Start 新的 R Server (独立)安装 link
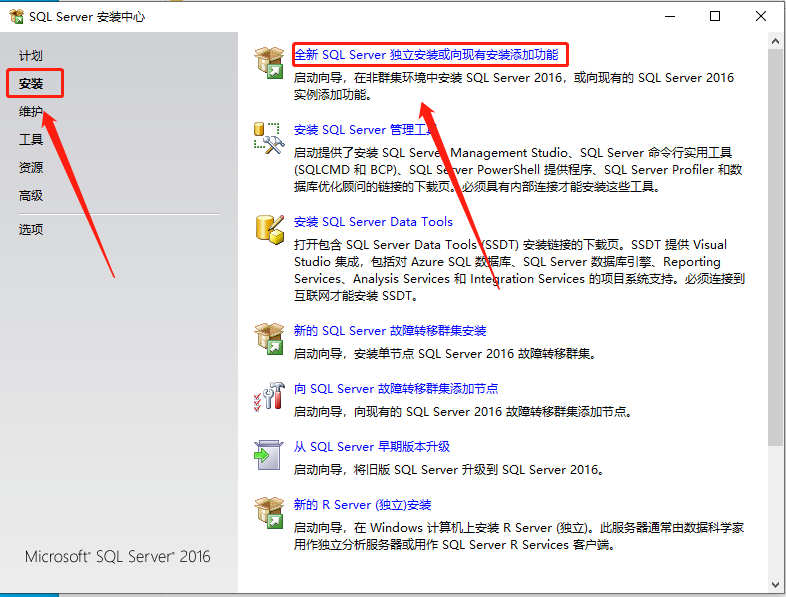Viewport: 786px width, 597px height. tap(362, 505)
